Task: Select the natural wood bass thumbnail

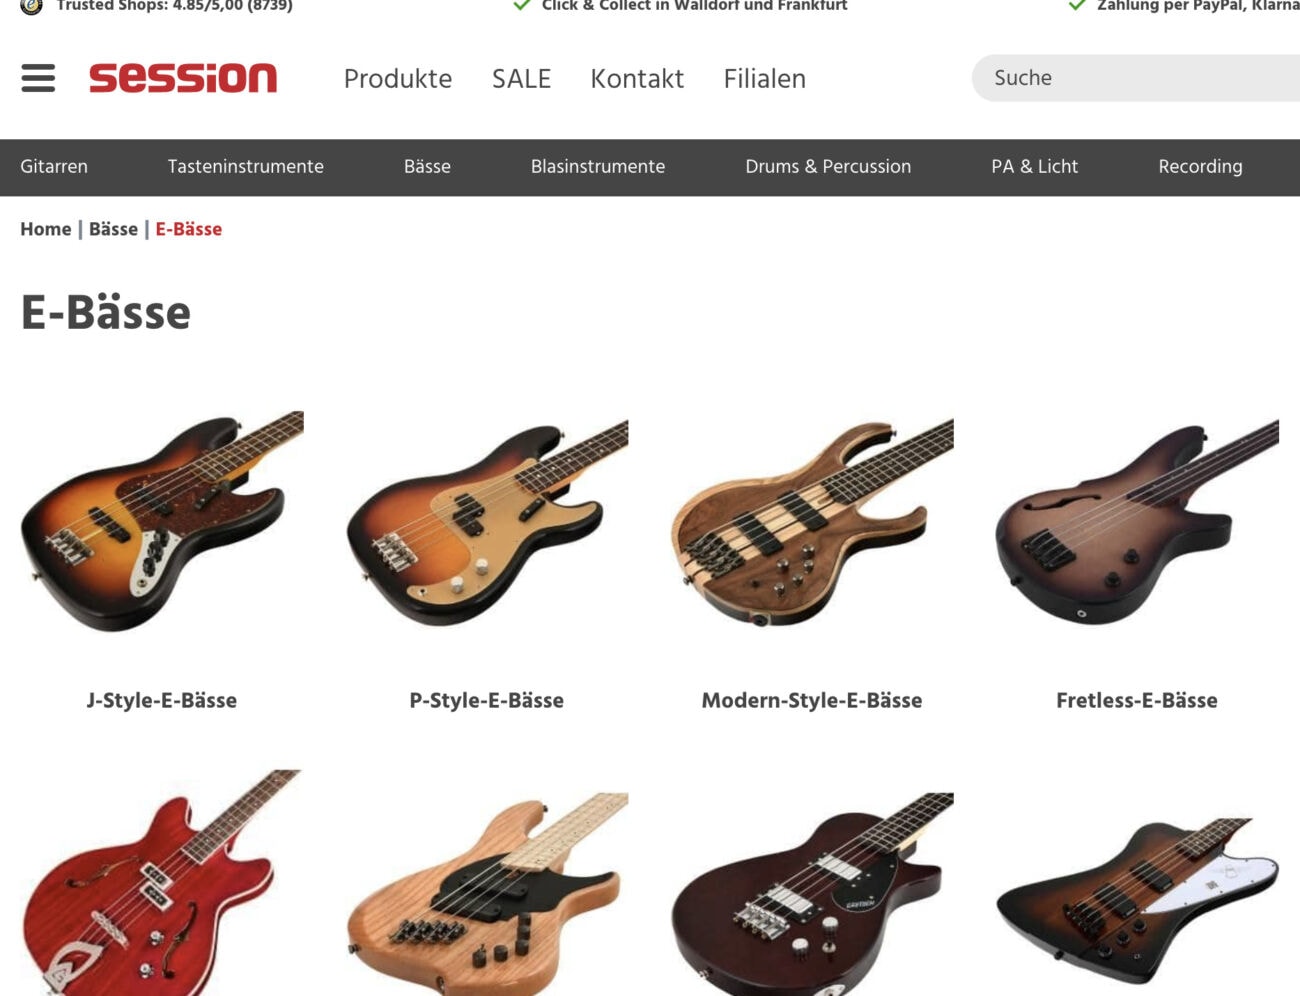Action: click(487, 893)
